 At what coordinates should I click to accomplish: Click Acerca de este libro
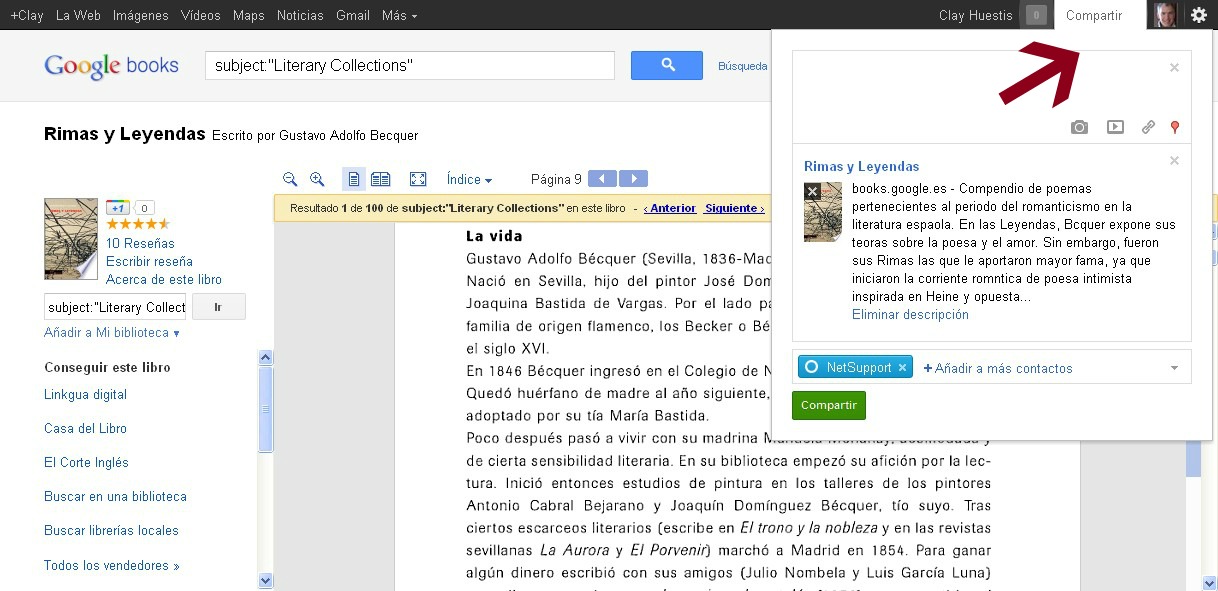point(164,279)
